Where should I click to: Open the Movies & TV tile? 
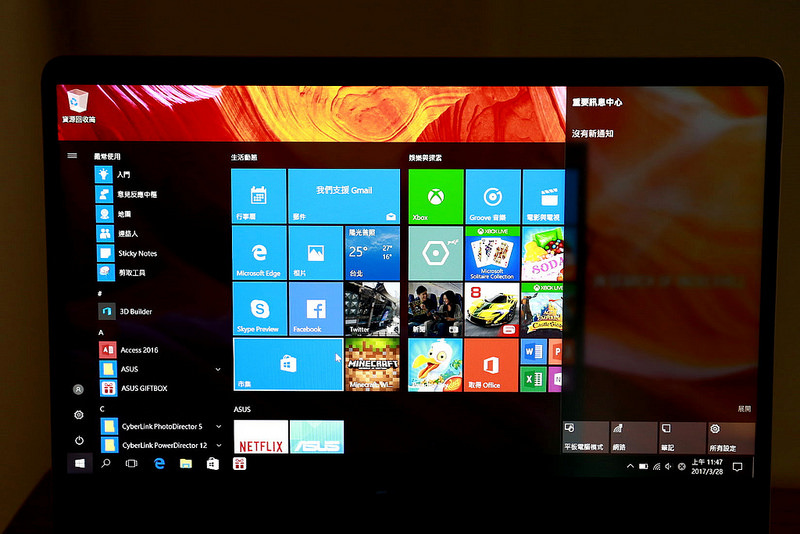click(x=544, y=197)
